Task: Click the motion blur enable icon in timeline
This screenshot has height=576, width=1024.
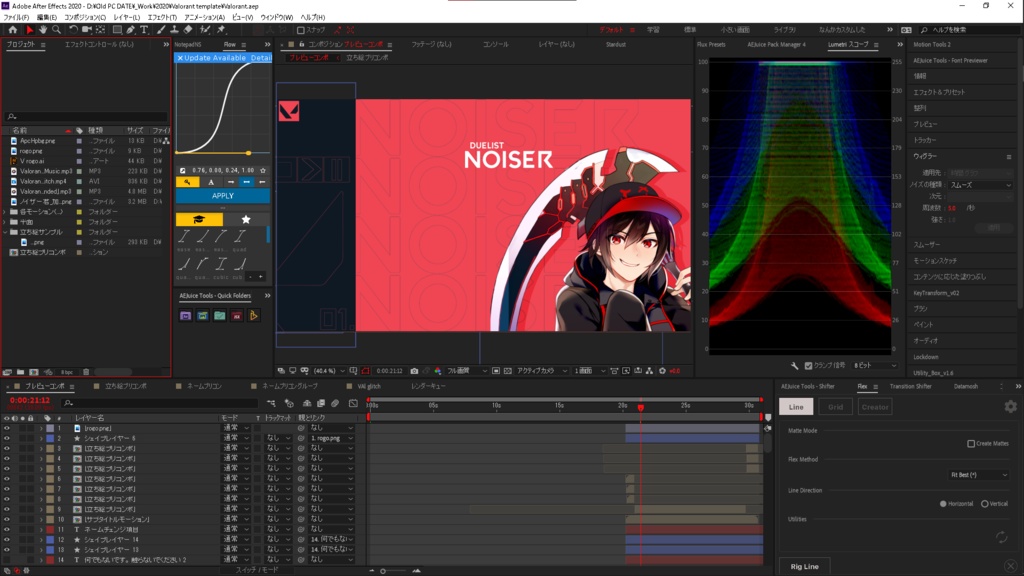Action: 335,404
